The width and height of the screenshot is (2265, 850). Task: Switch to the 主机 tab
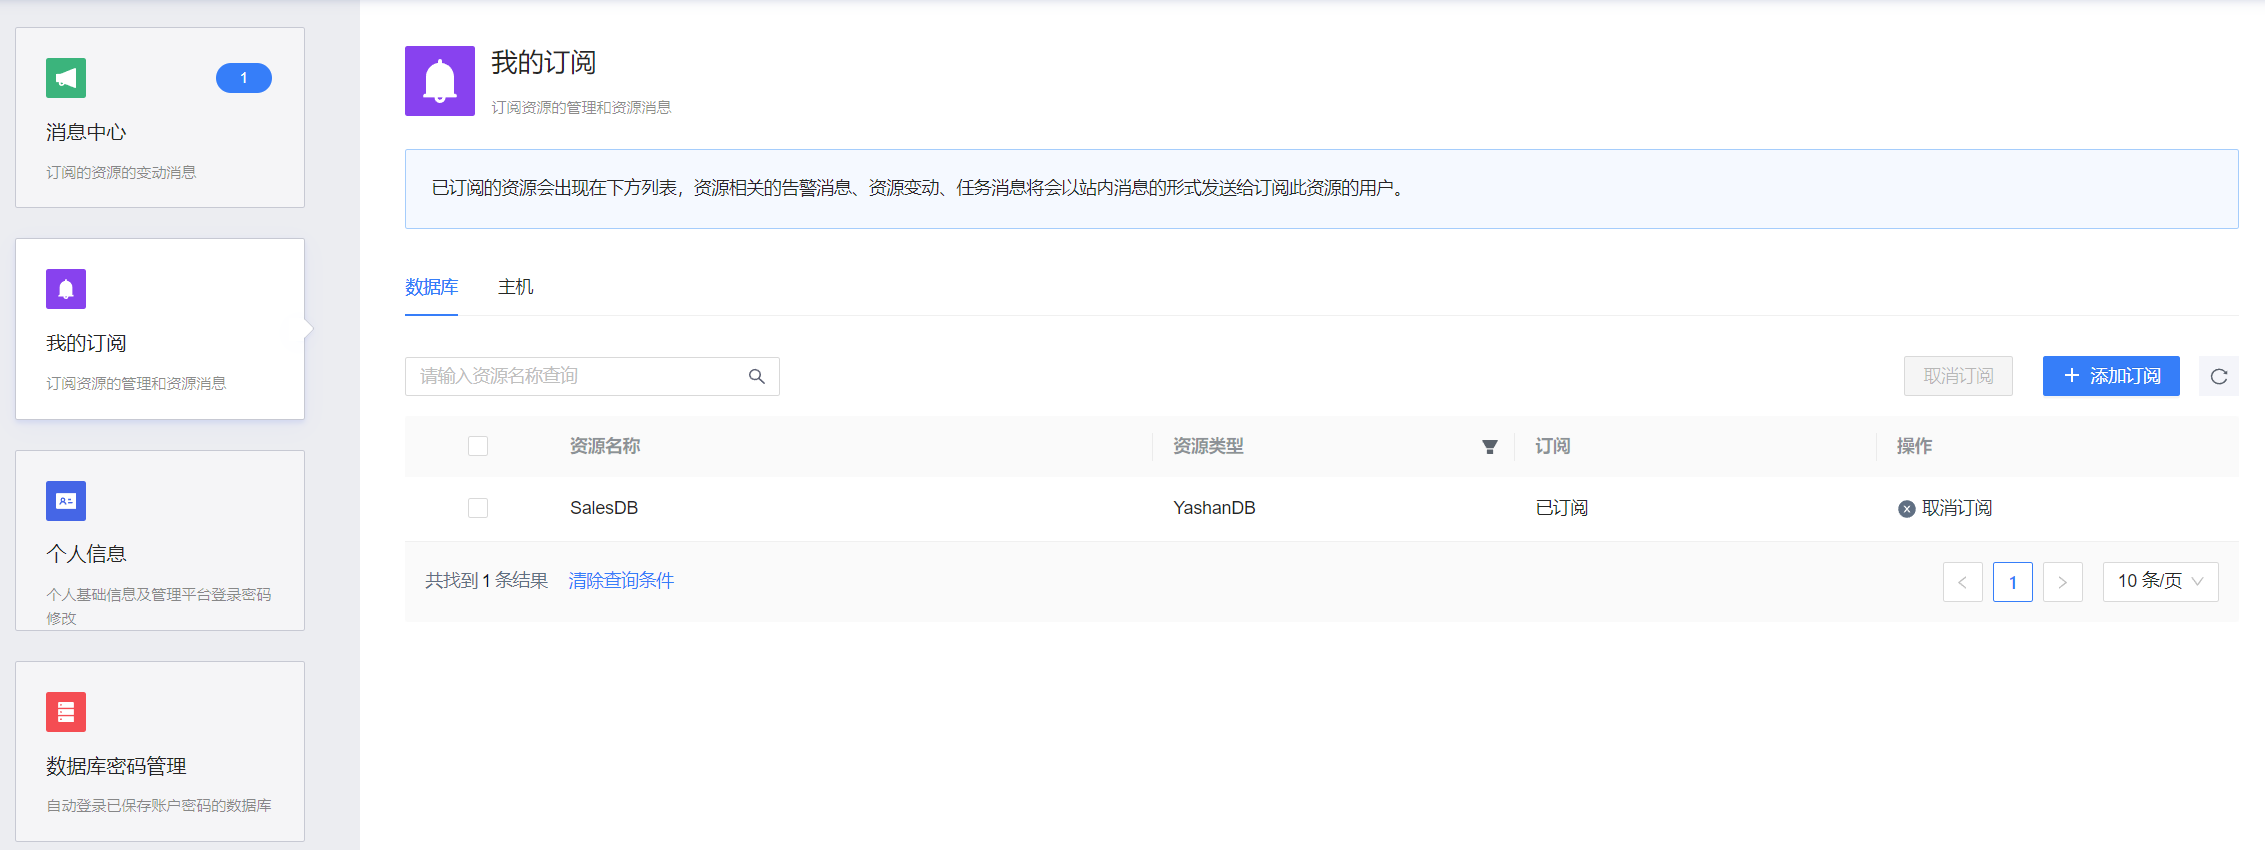coord(515,287)
